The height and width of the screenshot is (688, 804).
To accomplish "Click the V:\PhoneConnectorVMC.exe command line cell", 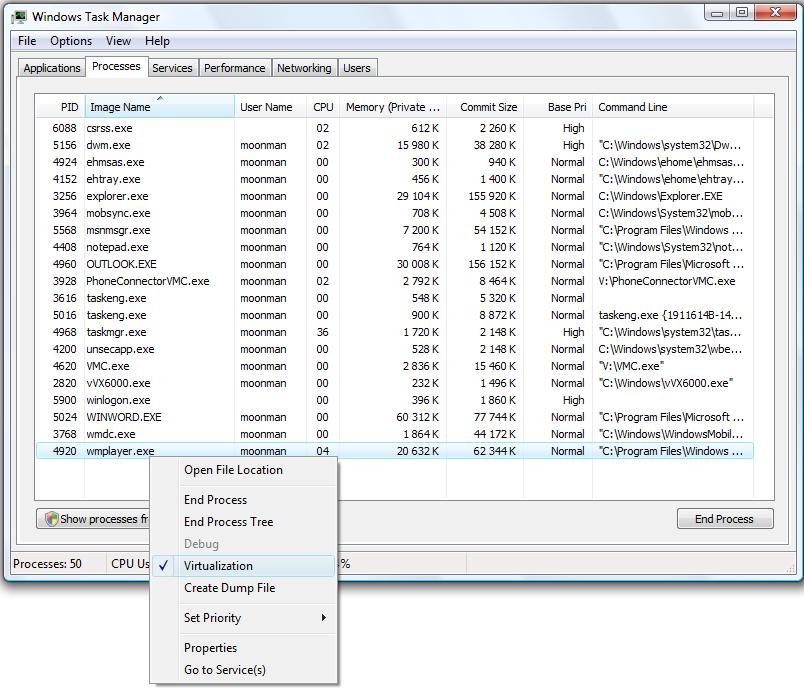I will (667, 281).
